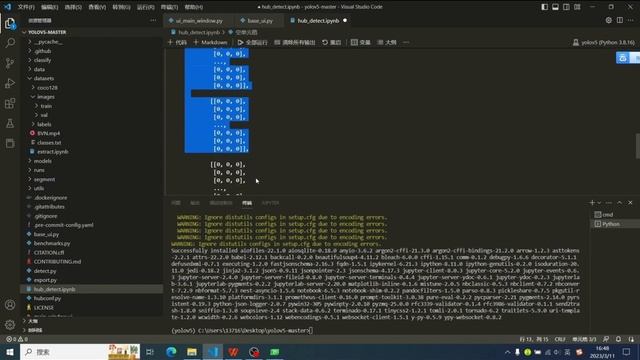Open the Explorer view in activity bar
Viewport: 640px width, 360px height.
(10, 24)
